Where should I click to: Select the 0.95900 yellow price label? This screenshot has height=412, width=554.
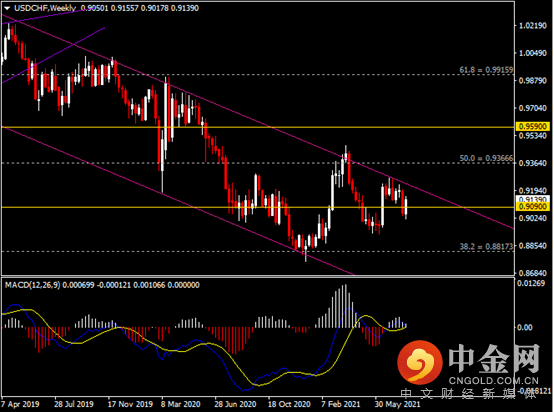[x=533, y=126]
